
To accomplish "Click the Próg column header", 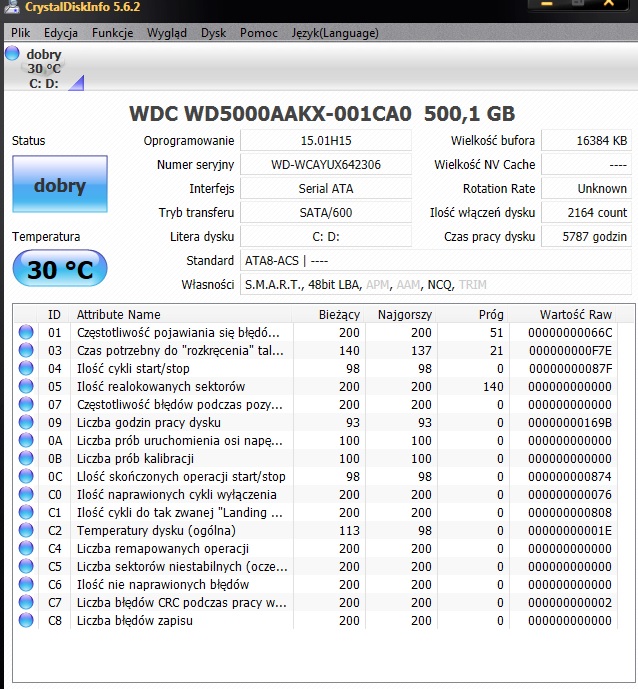I will point(473,315).
